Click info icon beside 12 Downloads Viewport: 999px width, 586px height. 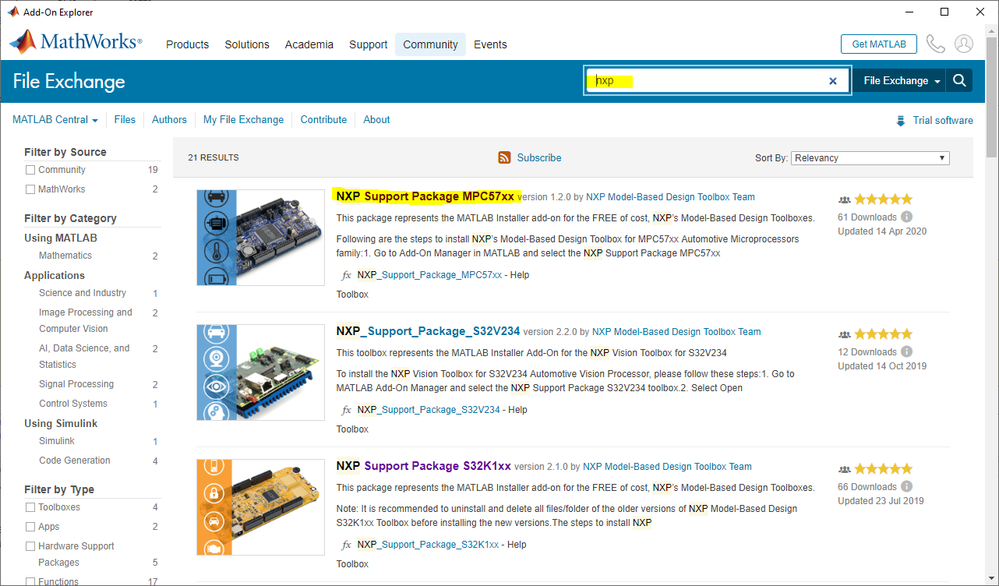coord(907,352)
